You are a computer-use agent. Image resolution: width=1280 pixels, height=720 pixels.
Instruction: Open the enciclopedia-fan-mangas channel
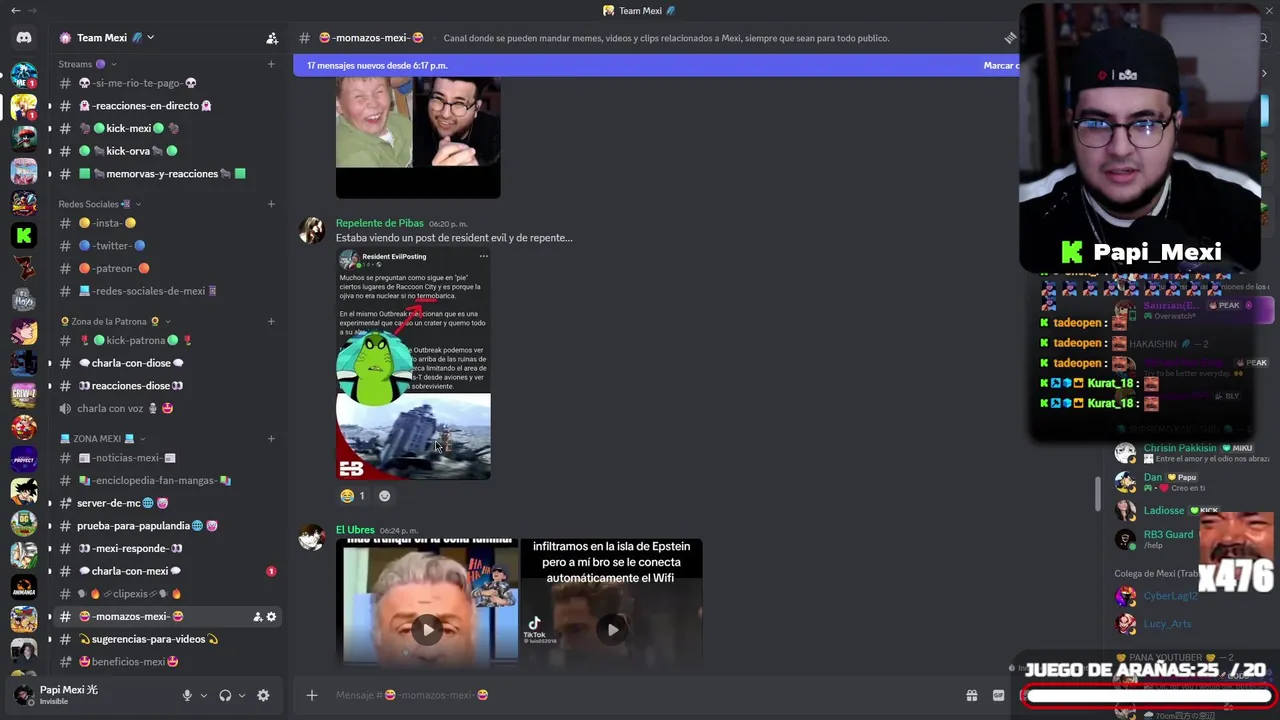pos(167,480)
